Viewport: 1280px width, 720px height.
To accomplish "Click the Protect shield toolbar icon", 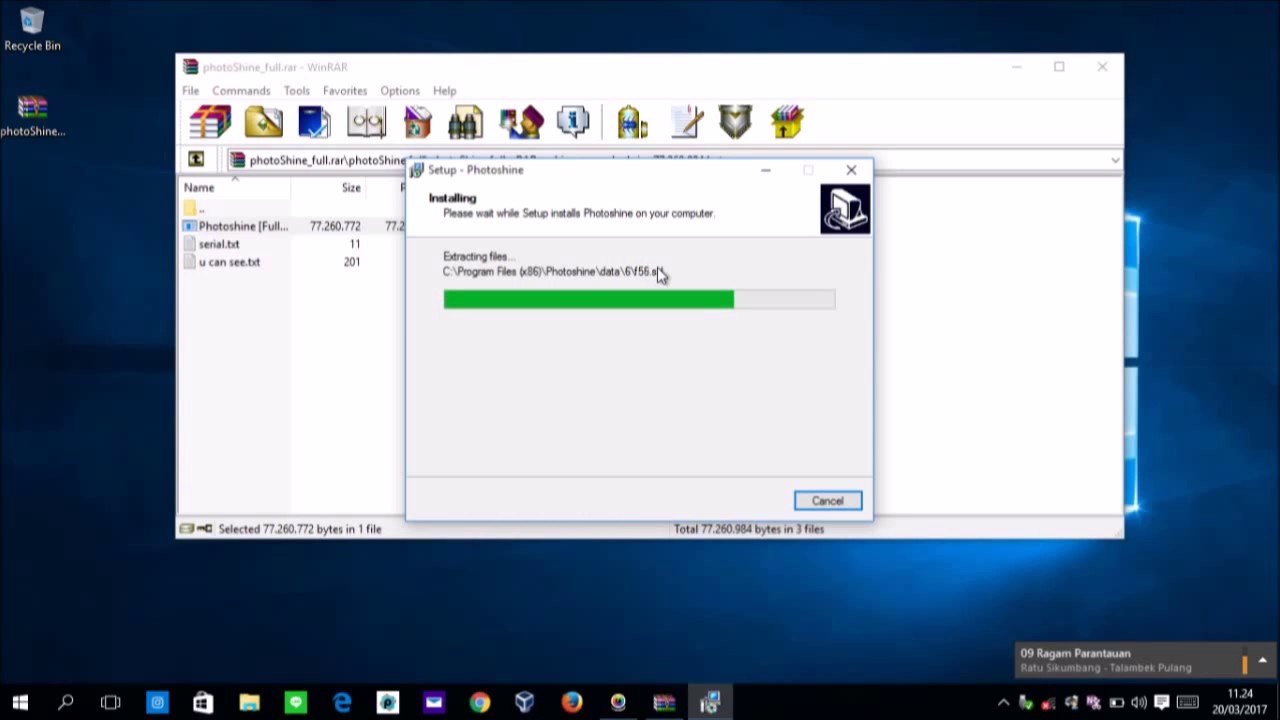I will point(735,122).
